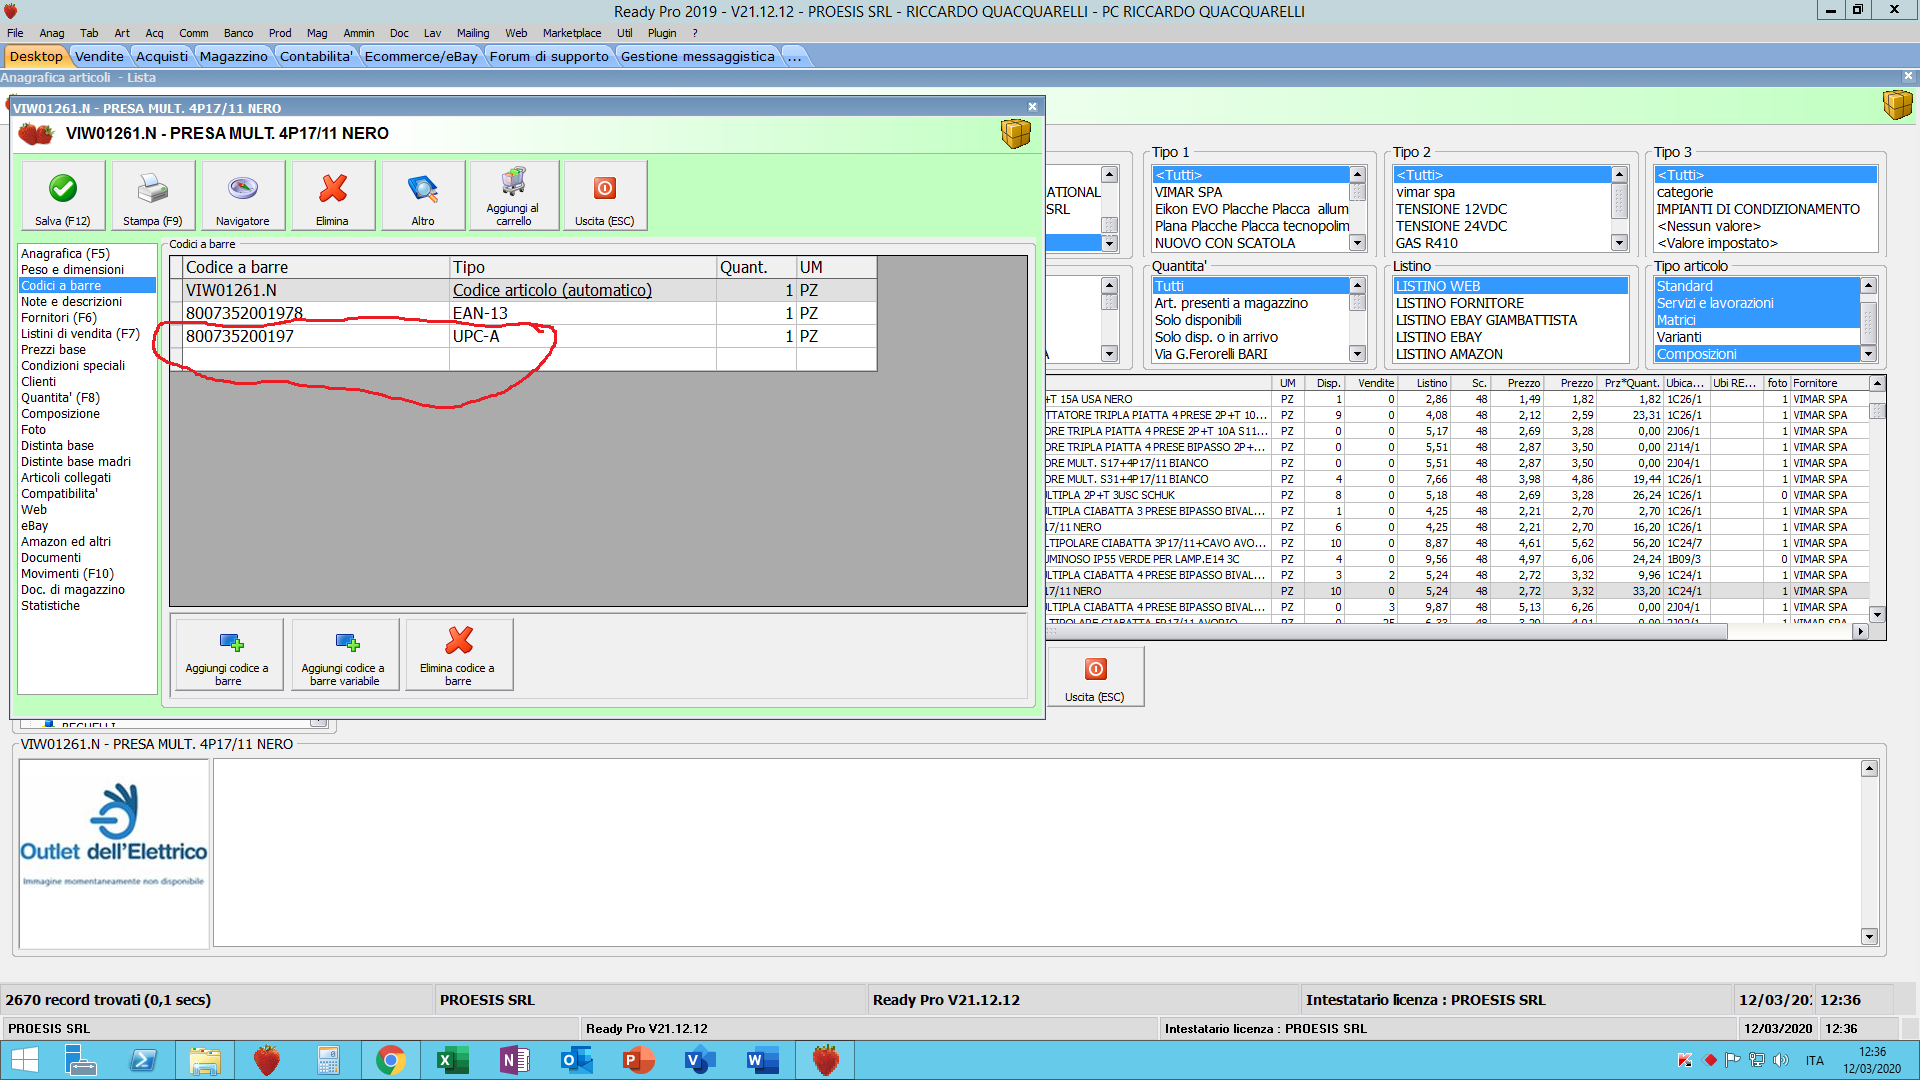Open File Explorer from the taskbar
The width and height of the screenshot is (1920, 1080).
click(205, 1060)
